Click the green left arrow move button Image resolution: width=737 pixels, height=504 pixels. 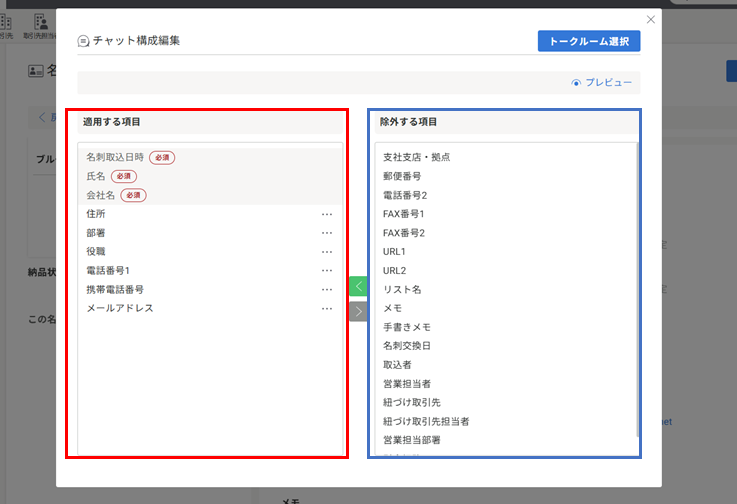(359, 286)
